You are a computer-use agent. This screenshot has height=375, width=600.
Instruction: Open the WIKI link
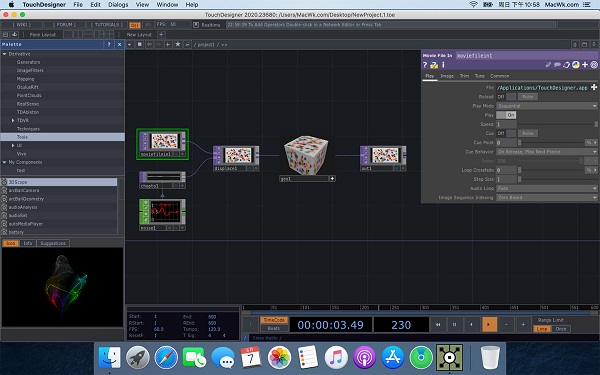[21, 25]
